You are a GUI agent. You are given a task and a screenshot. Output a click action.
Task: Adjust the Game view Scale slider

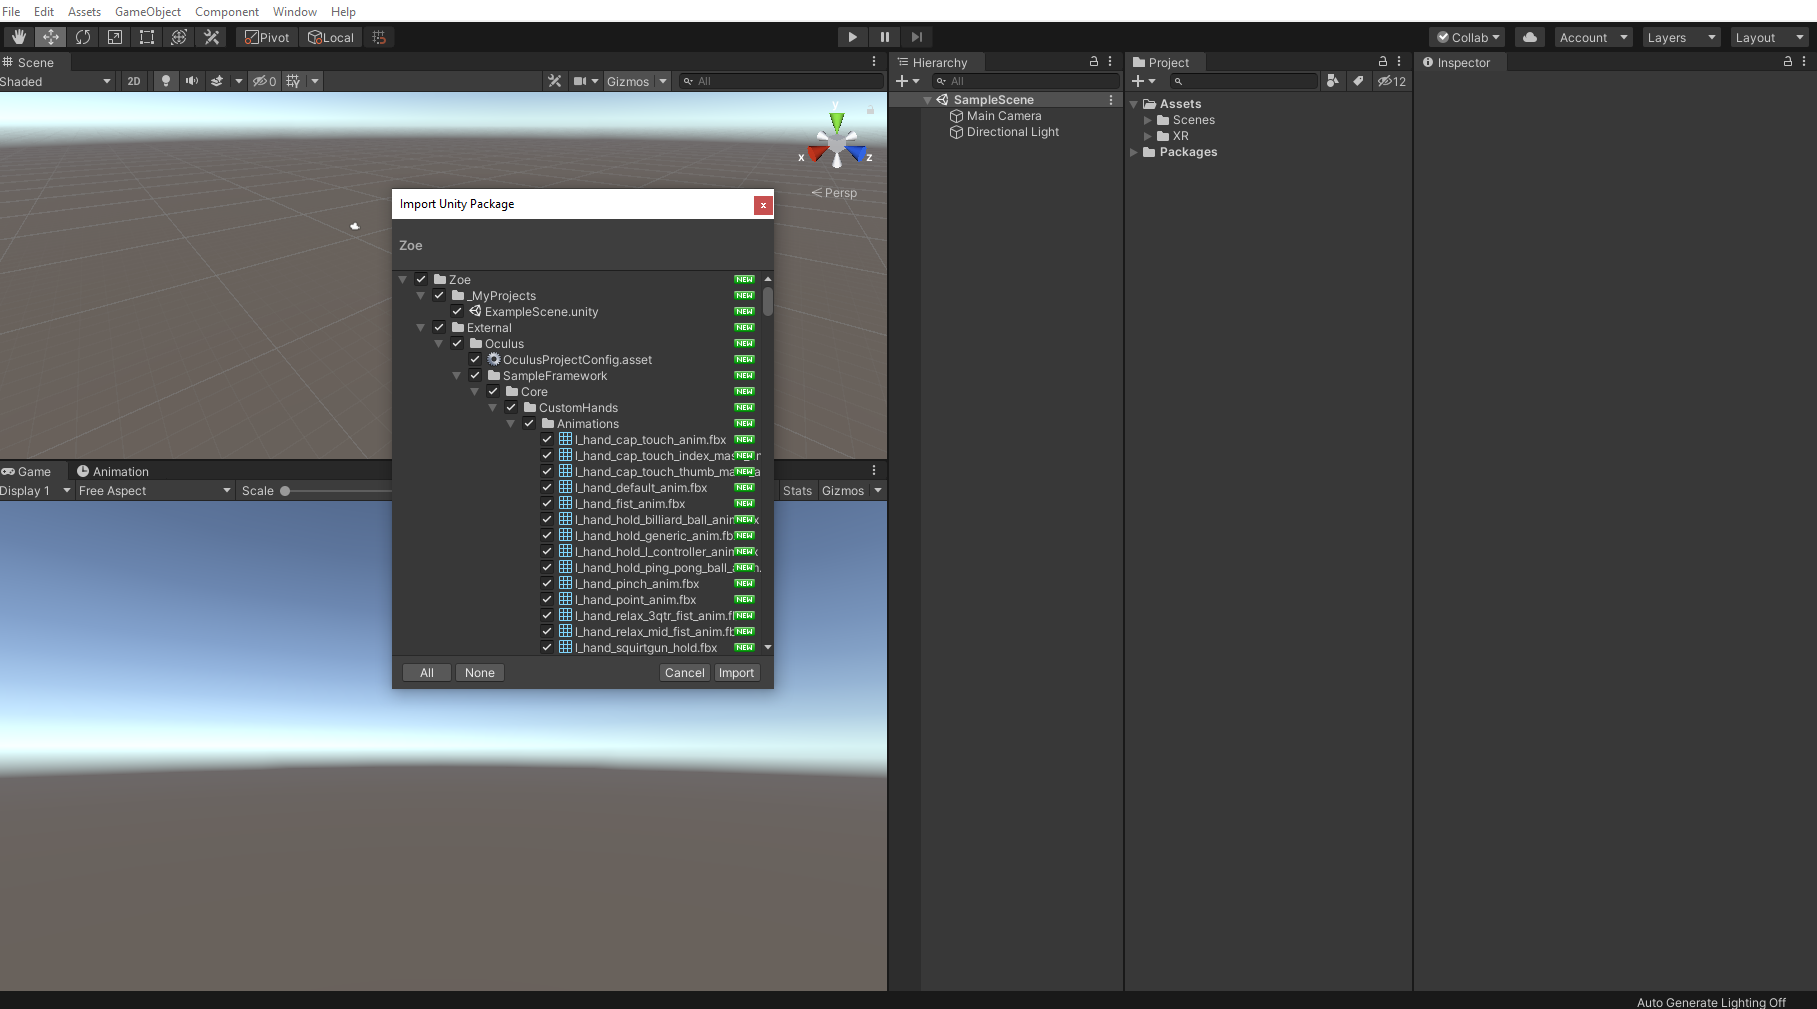[x=286, y=491]
